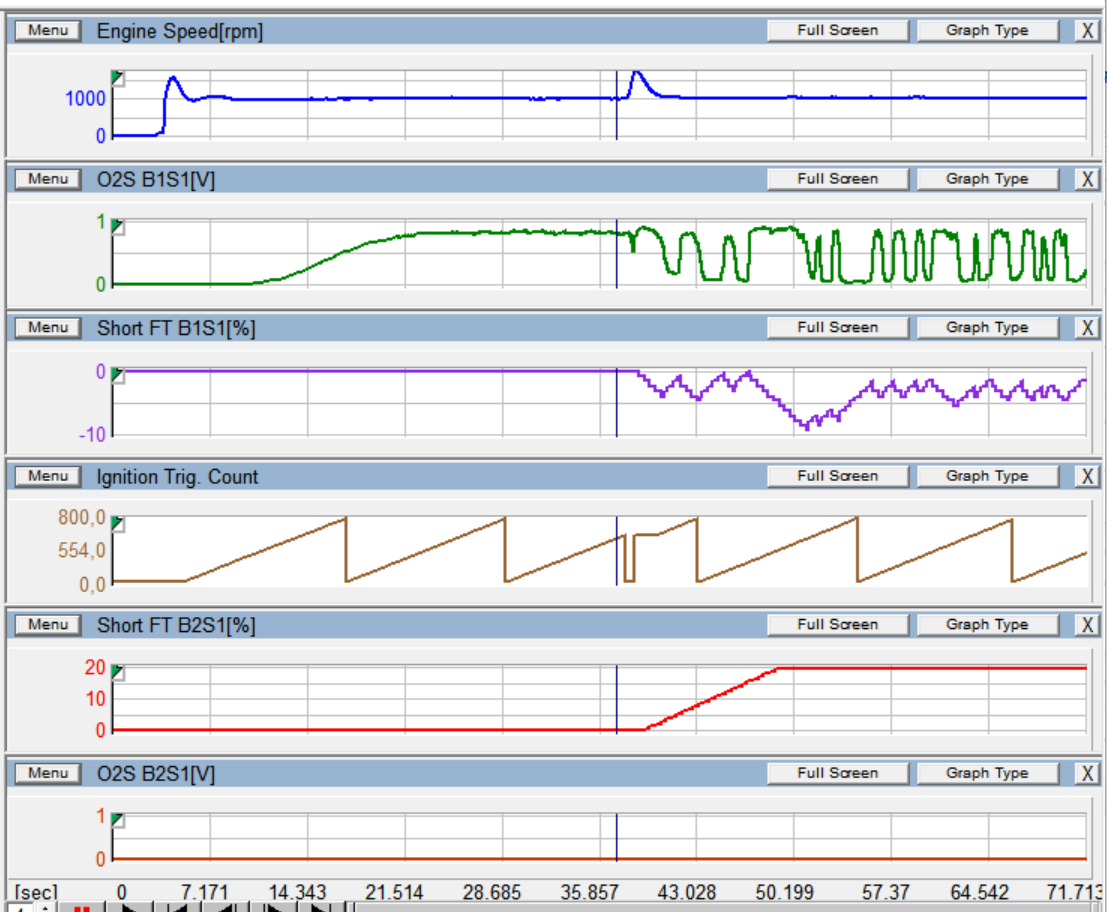Show O2S B1S1 graph in Full Screen
Screen dimensions: 1107x912
(837, 179)
